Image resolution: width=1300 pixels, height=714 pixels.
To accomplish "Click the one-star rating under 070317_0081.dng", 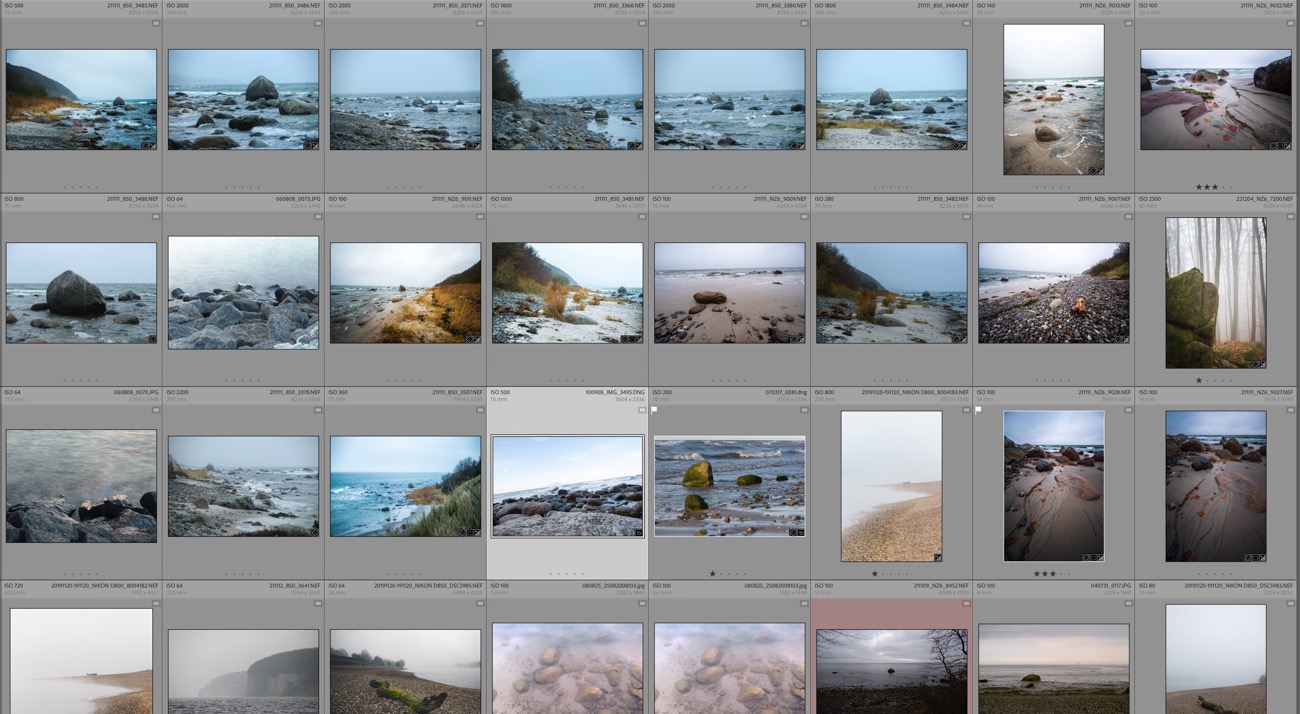I will pyautogui.click(x=712, y=574).
